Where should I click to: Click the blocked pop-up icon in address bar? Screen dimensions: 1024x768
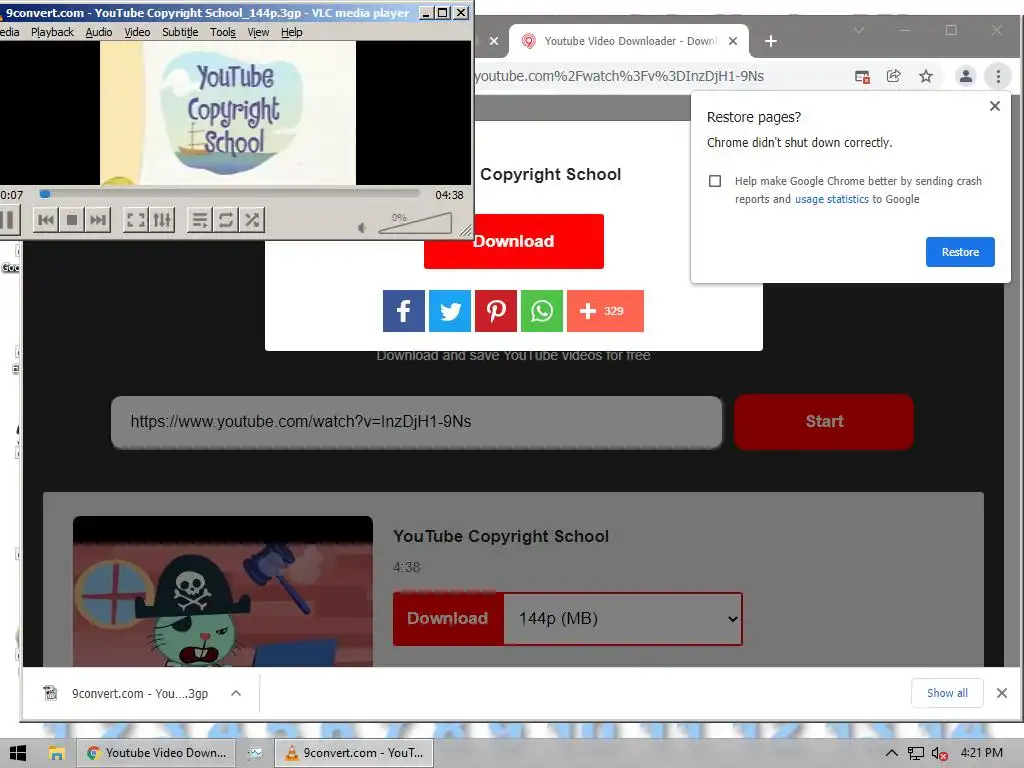coord(862,76)
